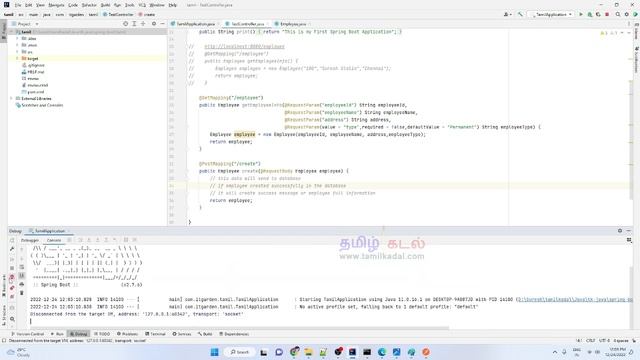Open the Navigate menu
The height and width of the screenshot is (360, 640).
(56, 5)
